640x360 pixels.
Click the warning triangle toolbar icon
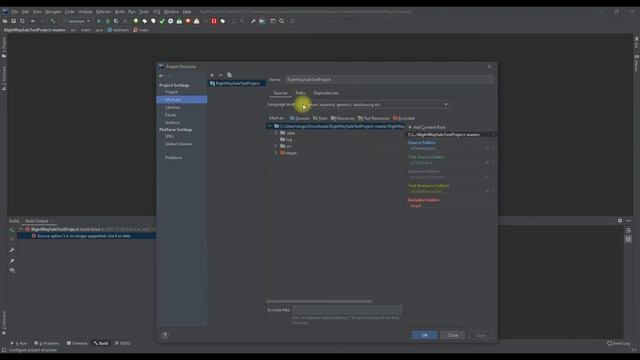(197, 21)
